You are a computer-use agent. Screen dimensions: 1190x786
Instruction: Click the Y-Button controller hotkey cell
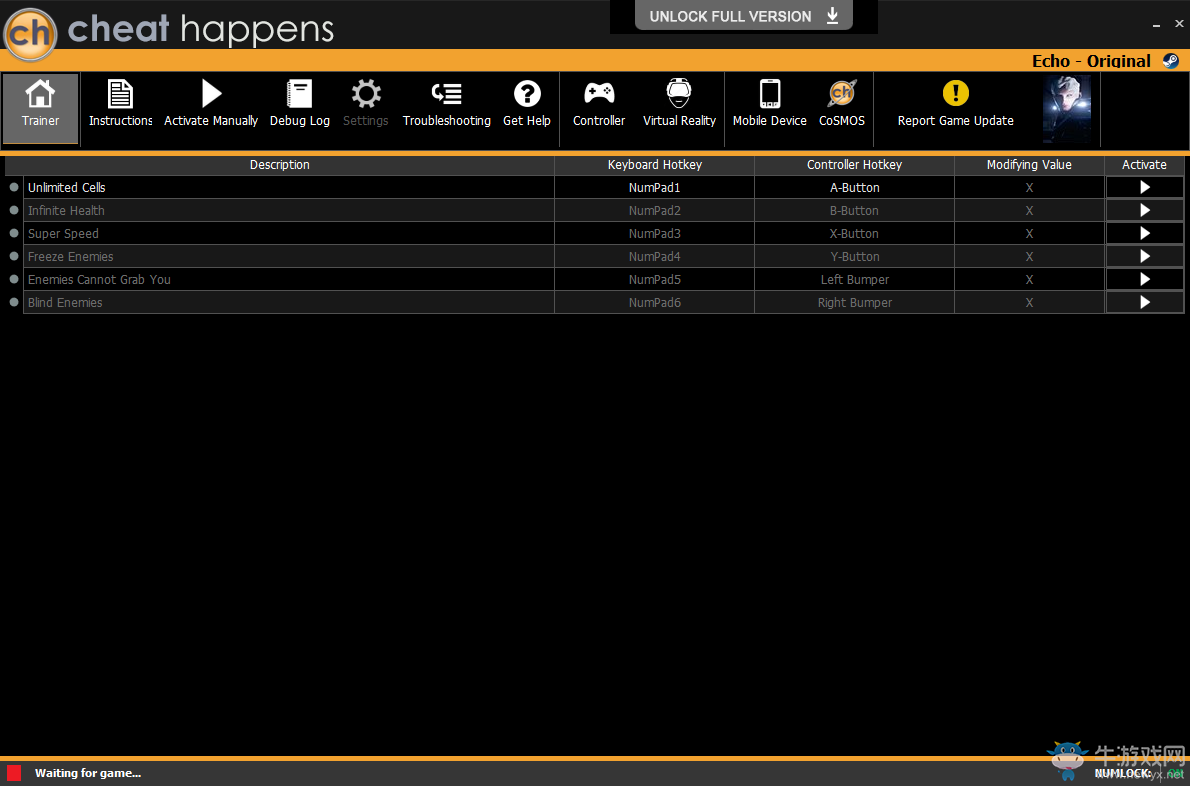[x=855, y=256]
